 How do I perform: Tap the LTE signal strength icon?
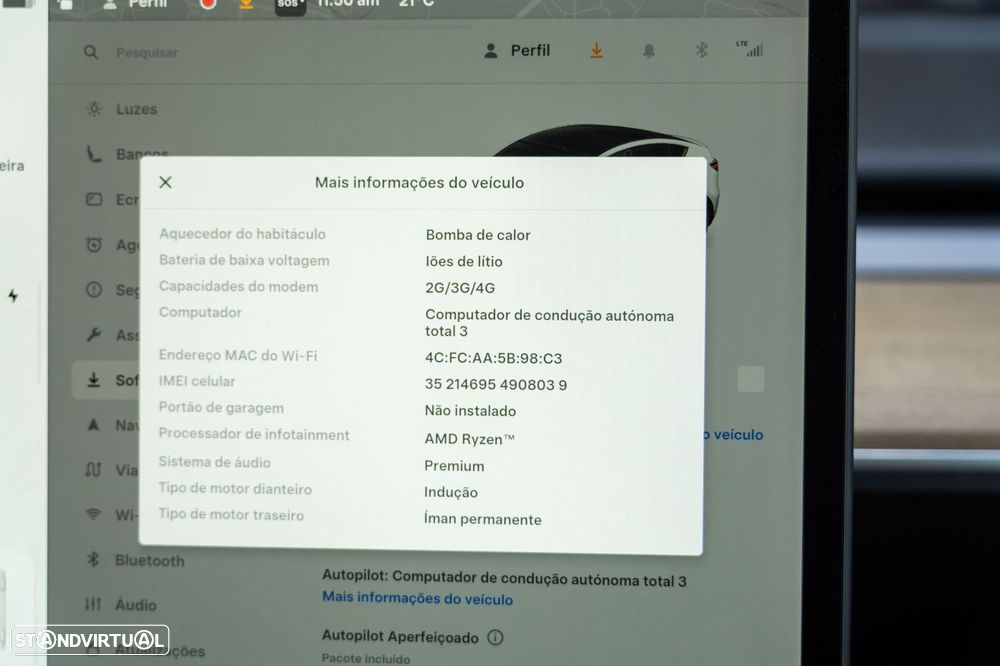coord(750,48)
